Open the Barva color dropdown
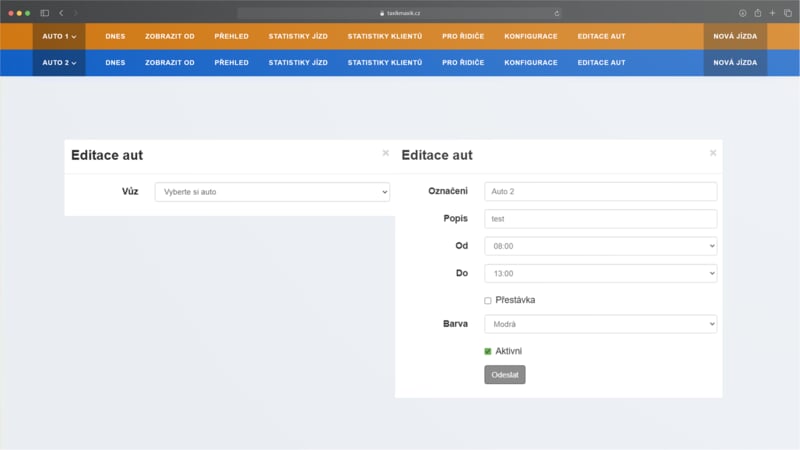800x450 pixels. tap(600, 324)
